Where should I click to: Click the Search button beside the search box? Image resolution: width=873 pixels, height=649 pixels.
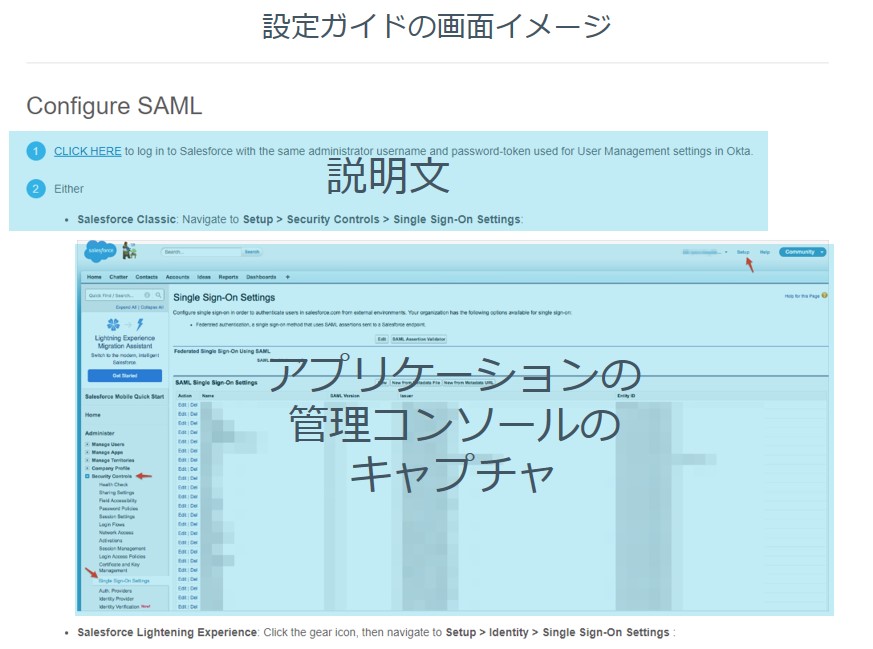click(x=252, y=252)
